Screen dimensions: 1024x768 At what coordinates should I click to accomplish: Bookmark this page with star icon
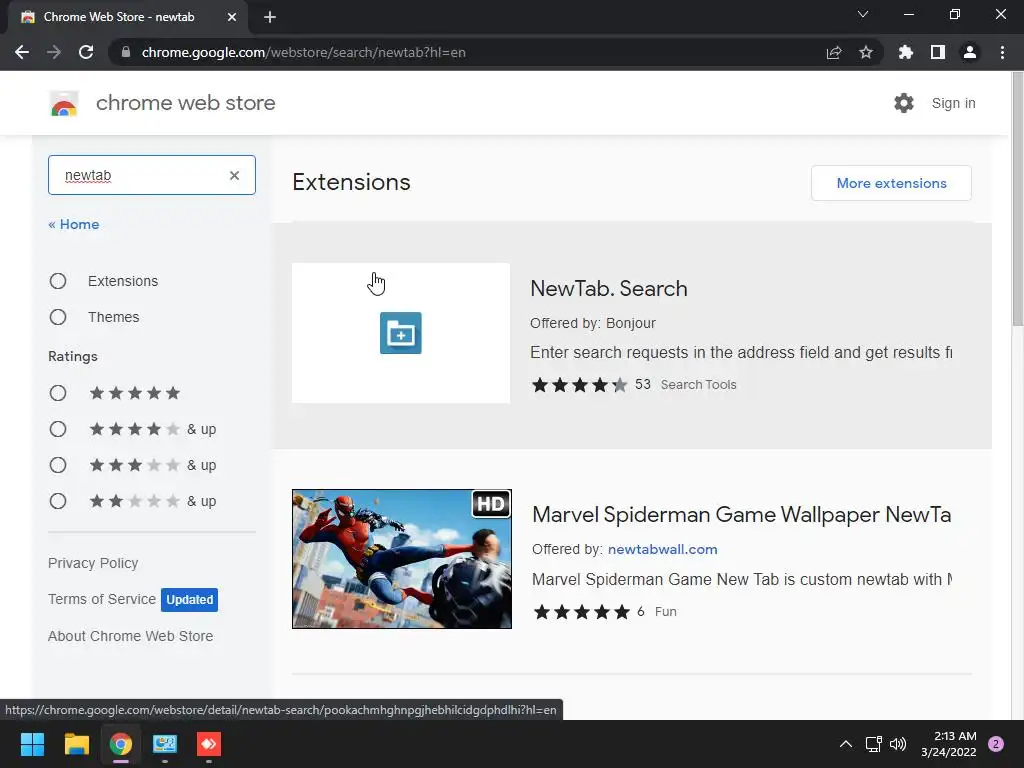[866, 52]
